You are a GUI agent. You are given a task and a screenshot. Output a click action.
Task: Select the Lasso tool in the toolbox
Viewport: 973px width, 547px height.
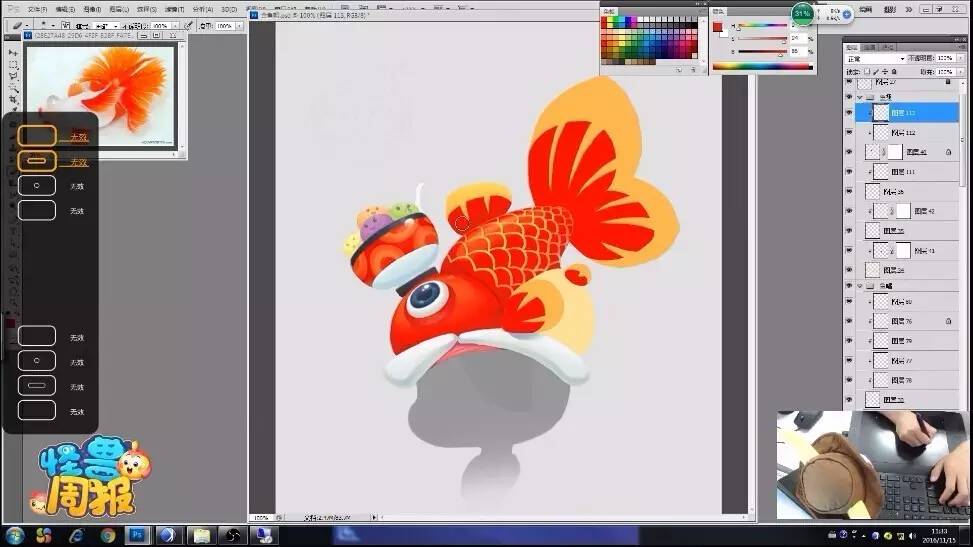tap(14, 76)
